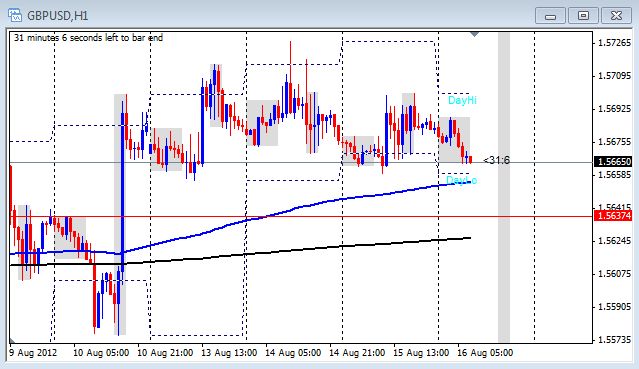Click the 1.56245 price scale value
Image resolution: width=639 pixels, height=369 pixels.
[614, 241]
